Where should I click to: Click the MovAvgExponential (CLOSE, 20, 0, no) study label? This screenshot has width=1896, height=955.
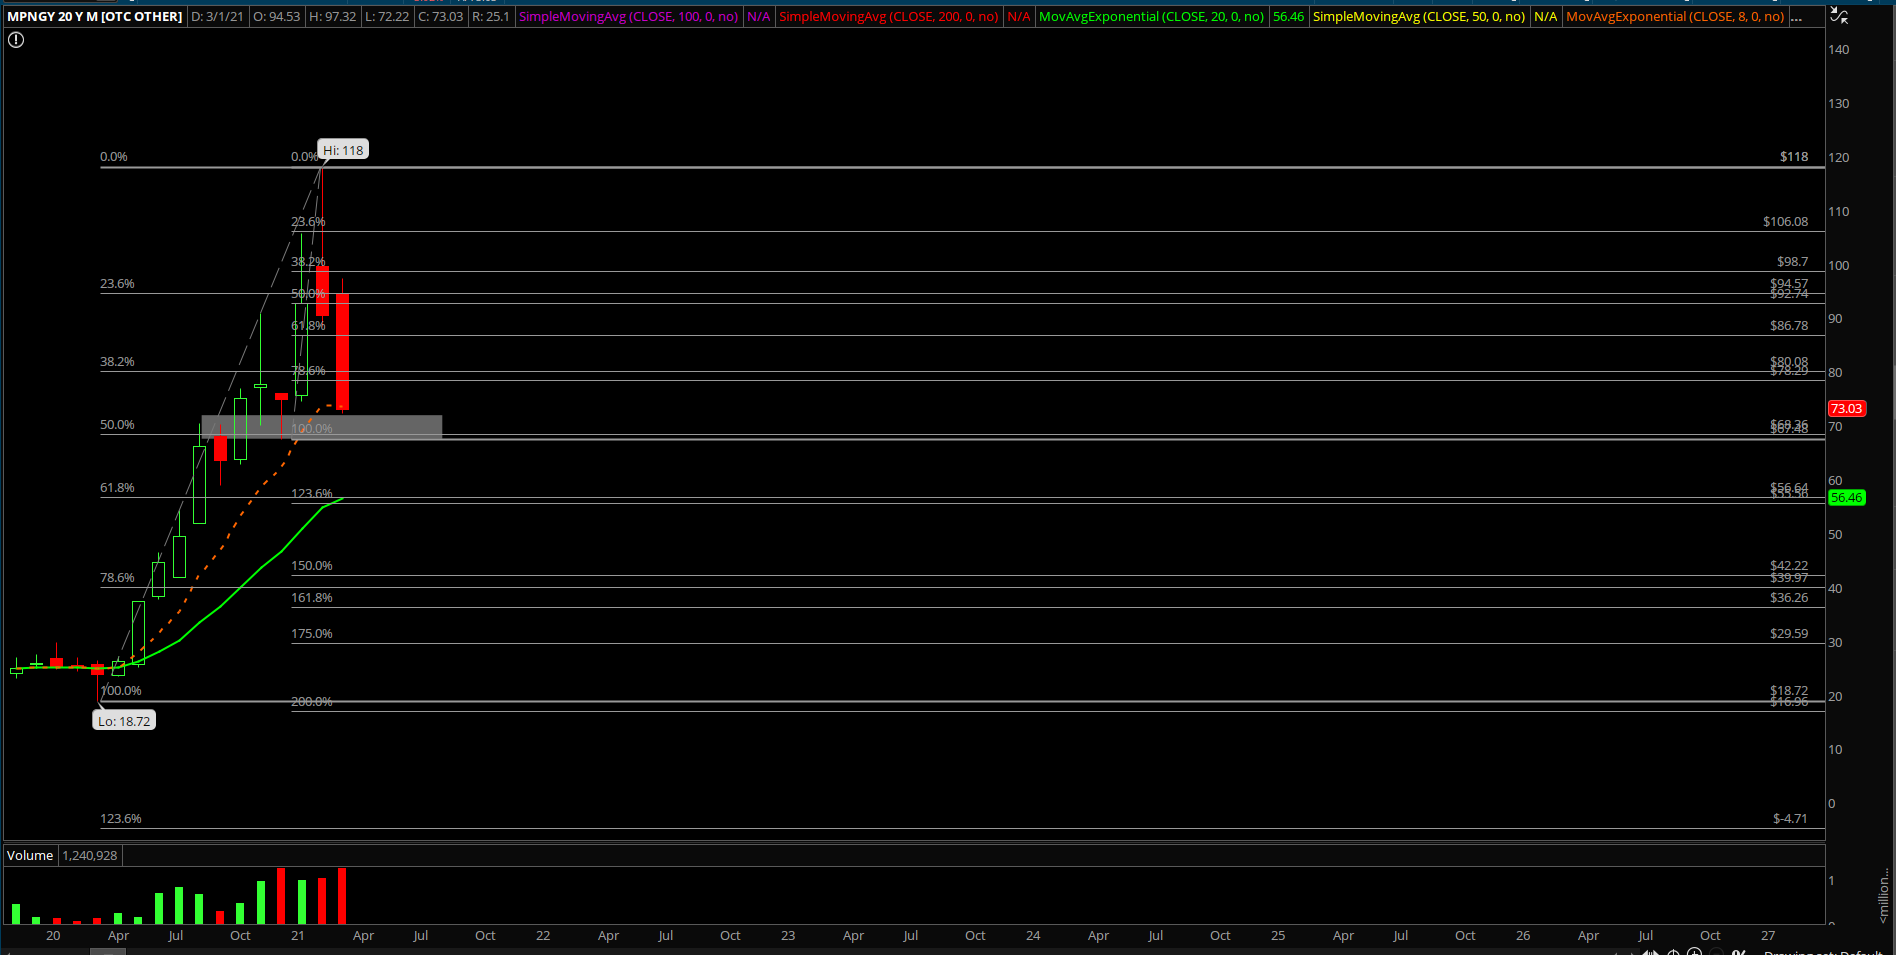click(x=1152, y=17)
